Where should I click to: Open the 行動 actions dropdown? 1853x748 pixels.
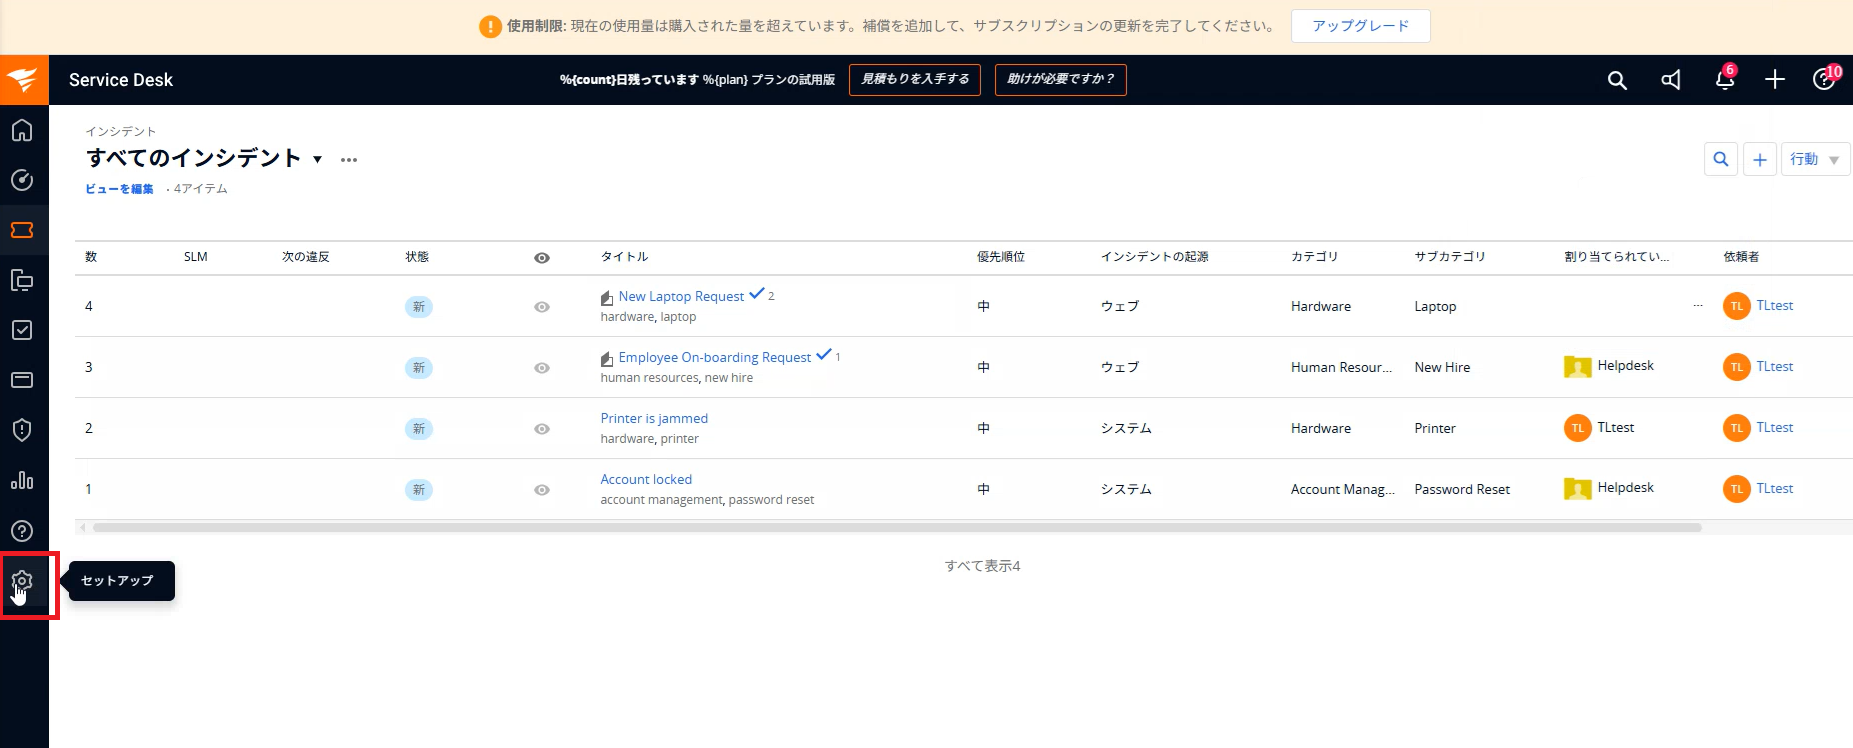(1815, 159)
